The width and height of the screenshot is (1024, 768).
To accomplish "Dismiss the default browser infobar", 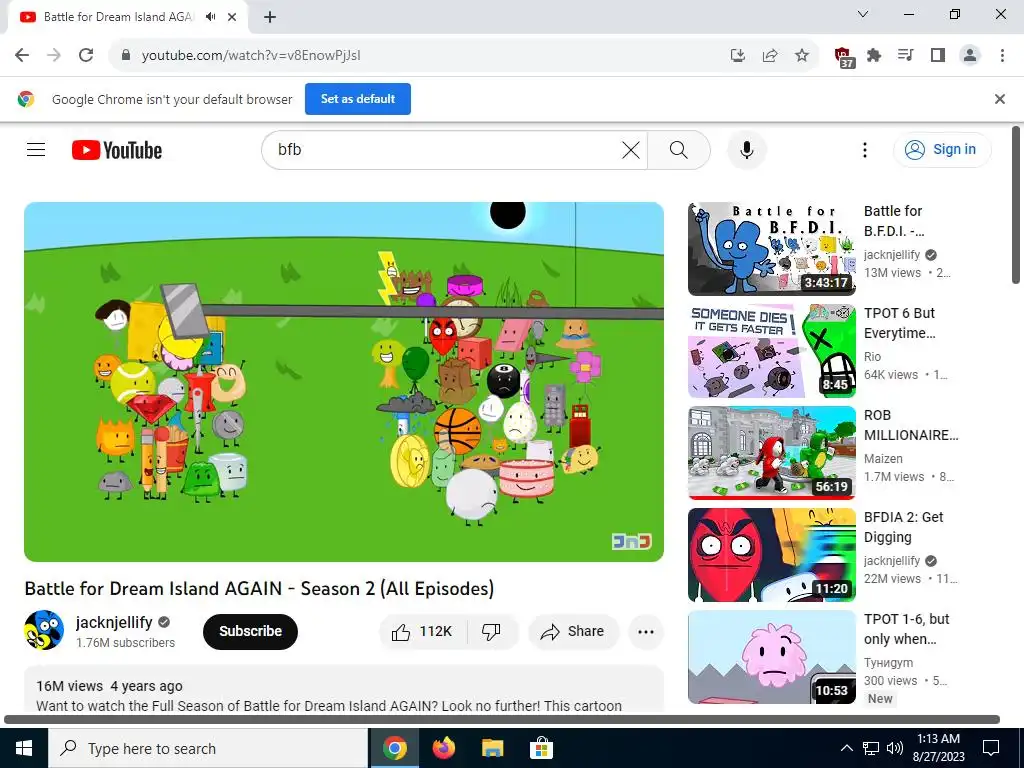I will (999, 99).
